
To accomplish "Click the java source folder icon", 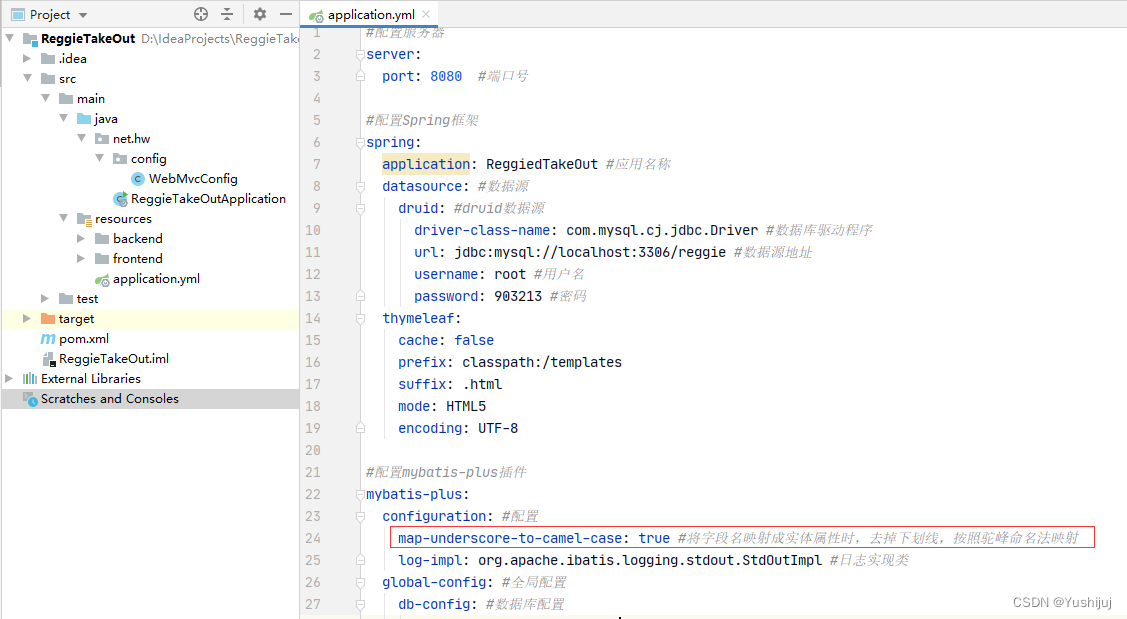I will tap(84, 119).
